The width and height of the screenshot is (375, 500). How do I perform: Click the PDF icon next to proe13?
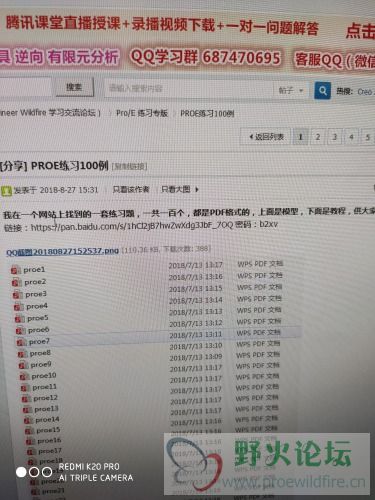click(27, 409)
